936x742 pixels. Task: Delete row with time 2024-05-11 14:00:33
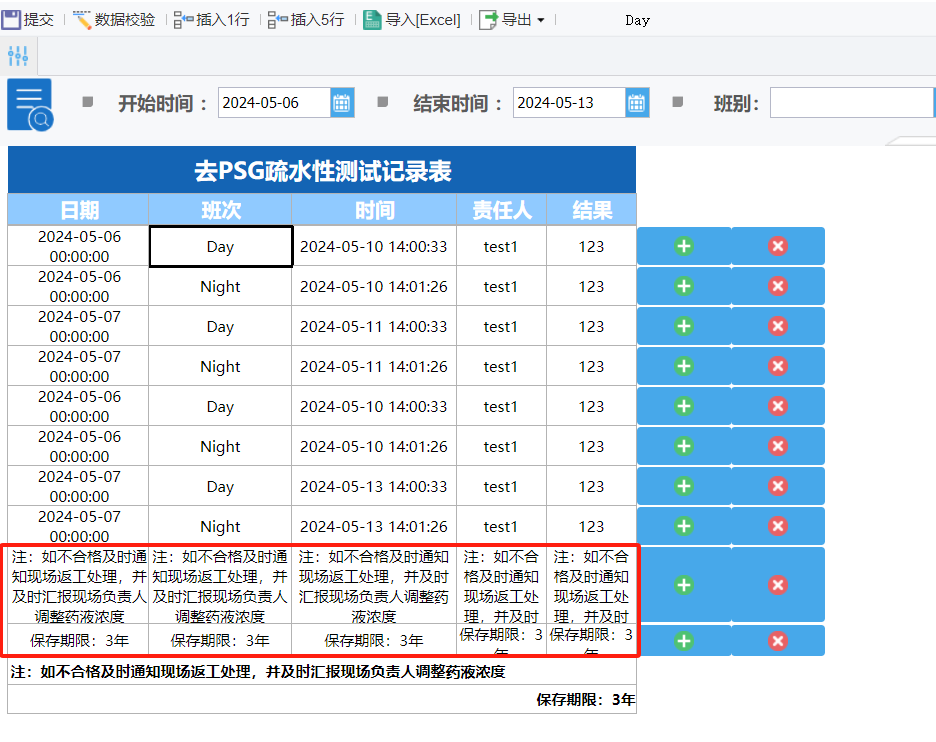[x=778, y=326]
